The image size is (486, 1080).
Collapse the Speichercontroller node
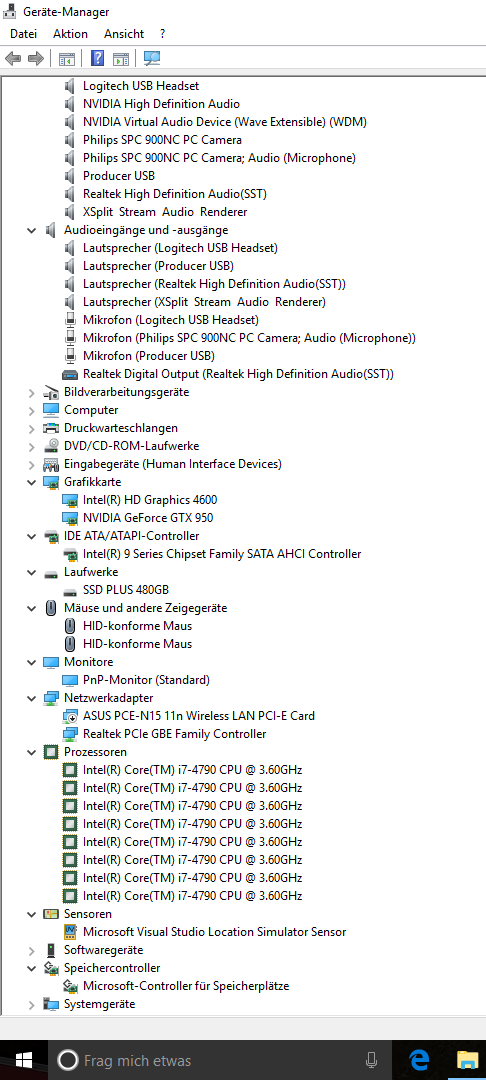pyautogui.click(x=31, y=968)
